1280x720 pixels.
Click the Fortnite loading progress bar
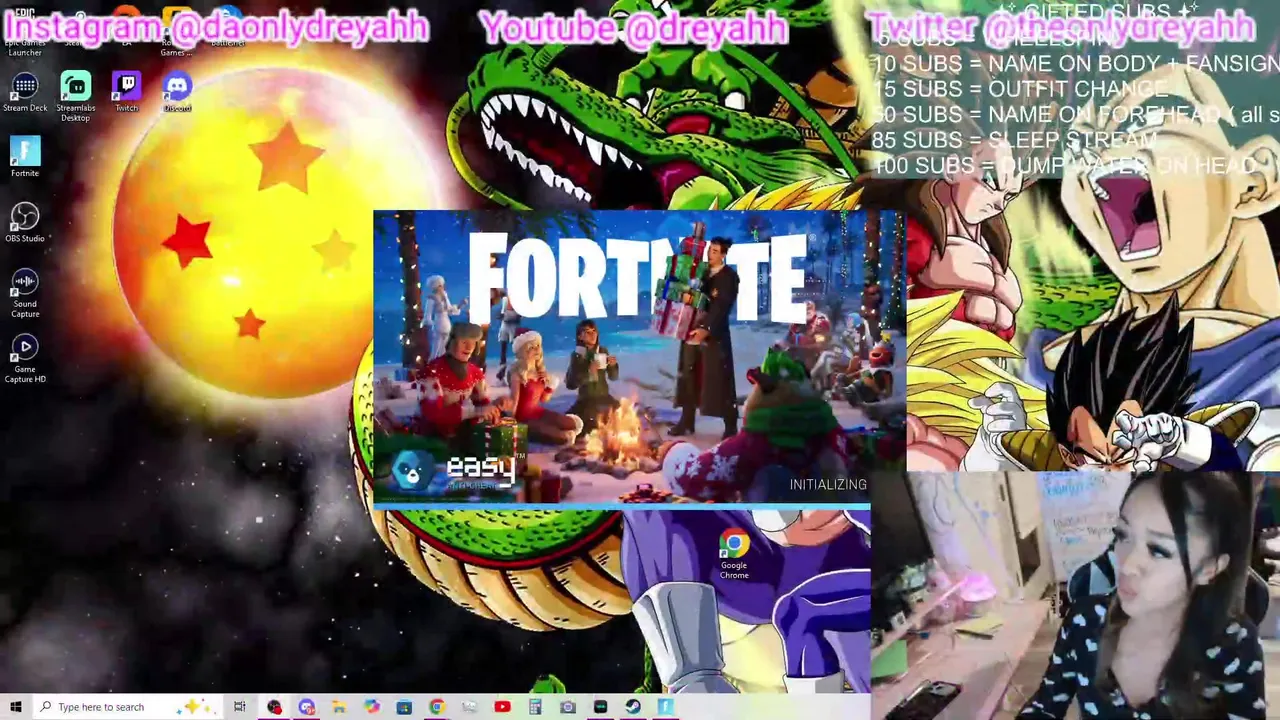pos(622,506)
